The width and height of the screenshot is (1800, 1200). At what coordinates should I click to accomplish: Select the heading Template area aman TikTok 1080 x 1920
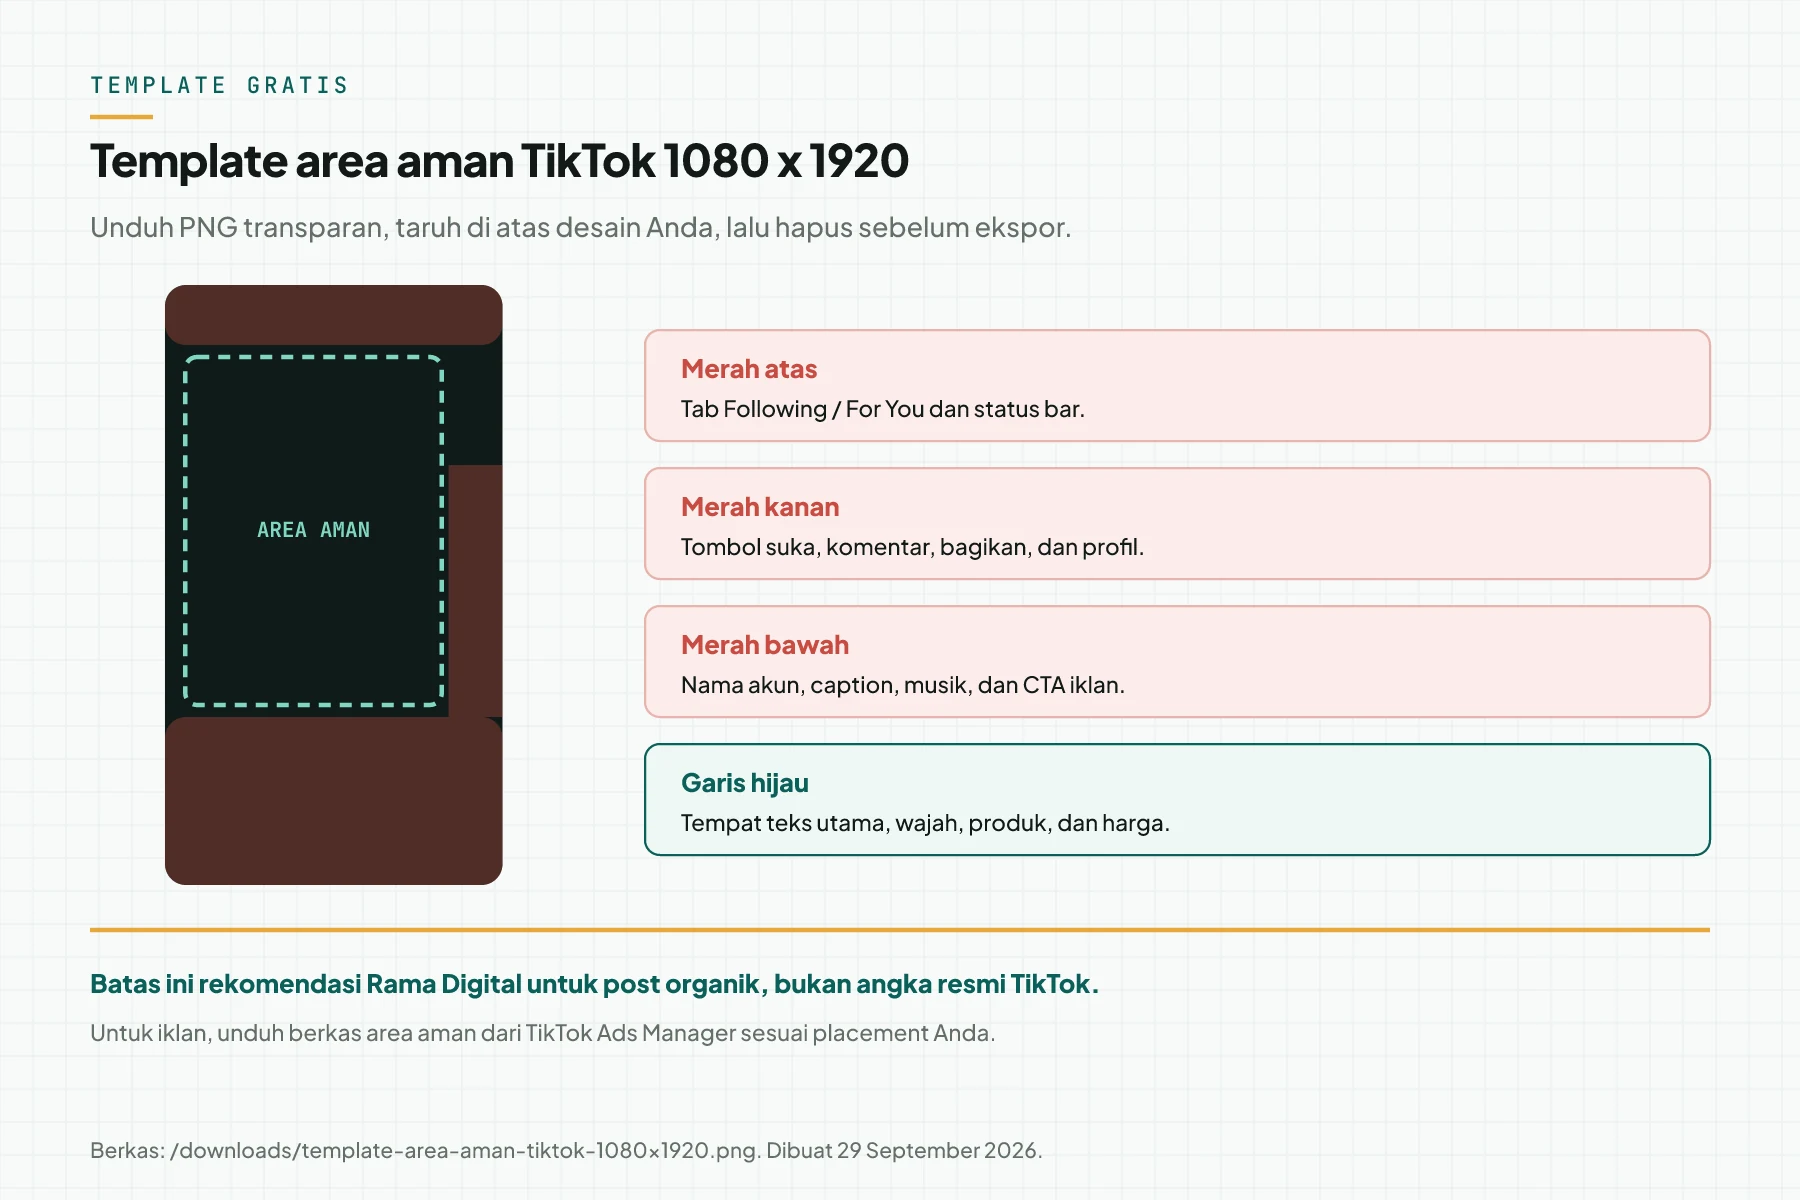point(499,161)
